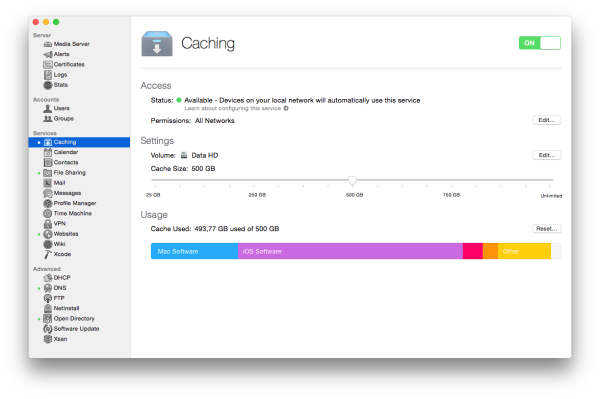Image resolution: width=600 pixels, height=399 pixels.
Task: Click the green status indicator dot
Action: [179, 100]
